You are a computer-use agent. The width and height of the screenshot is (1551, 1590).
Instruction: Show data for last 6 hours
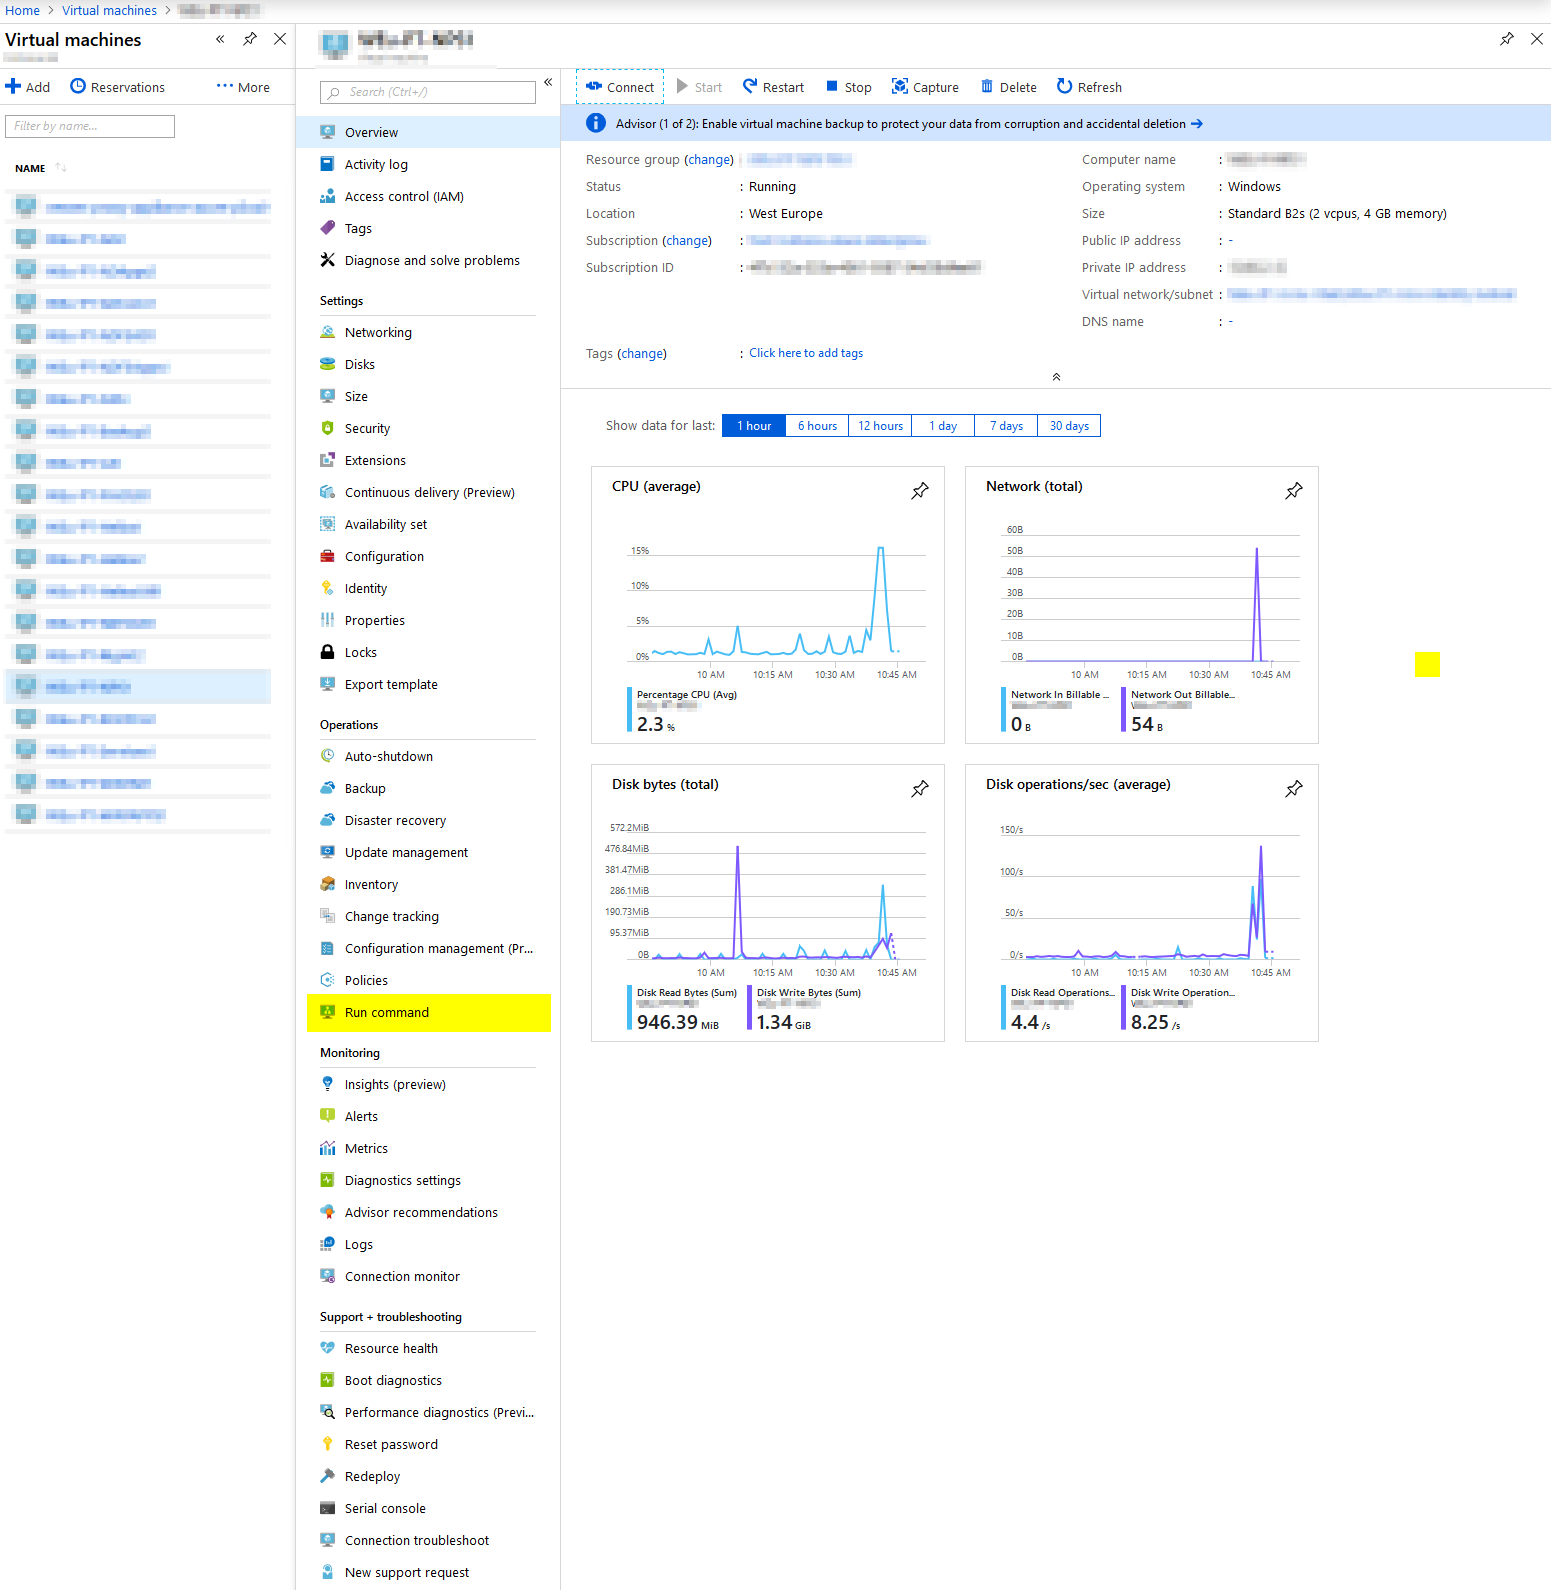(817, 426)
